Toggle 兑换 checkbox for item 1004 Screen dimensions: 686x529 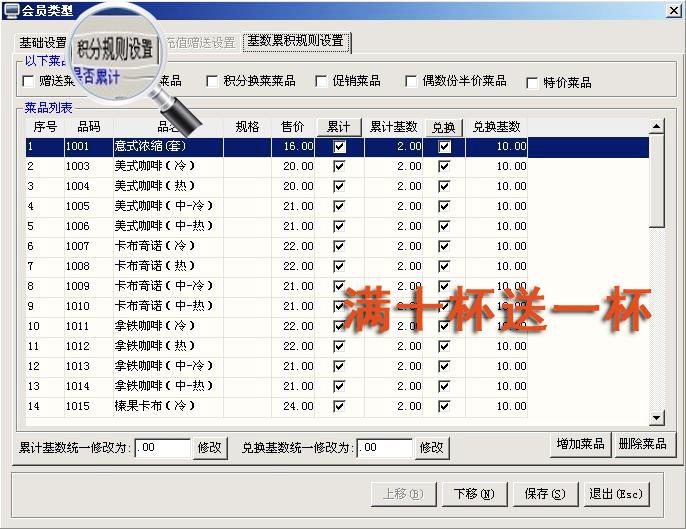click(444, 186)
